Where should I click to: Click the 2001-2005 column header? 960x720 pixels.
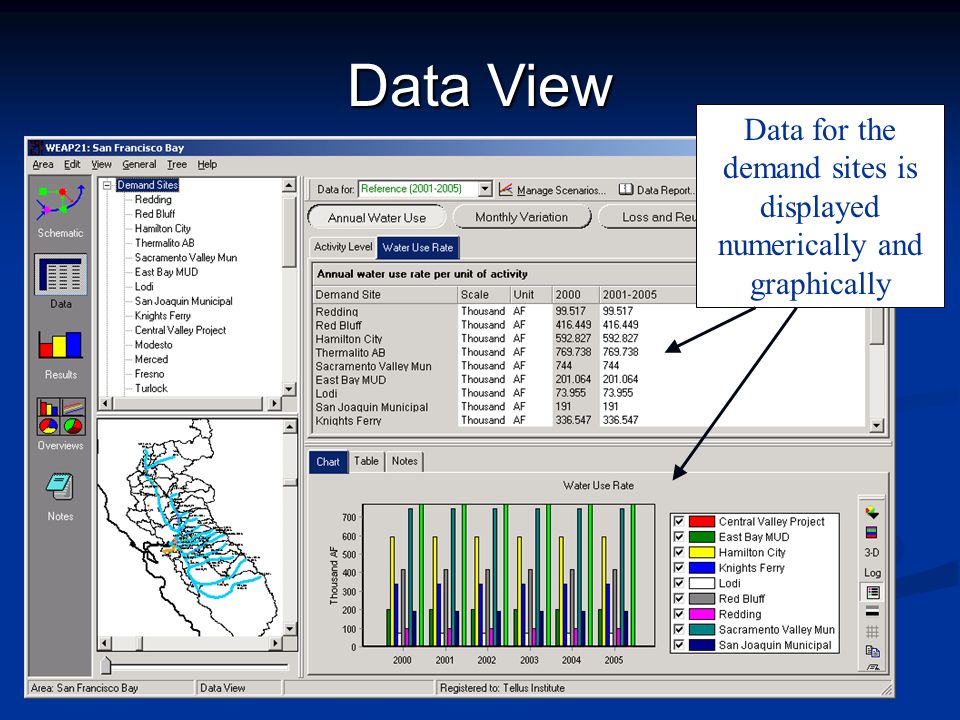click(x=647, y=294)
